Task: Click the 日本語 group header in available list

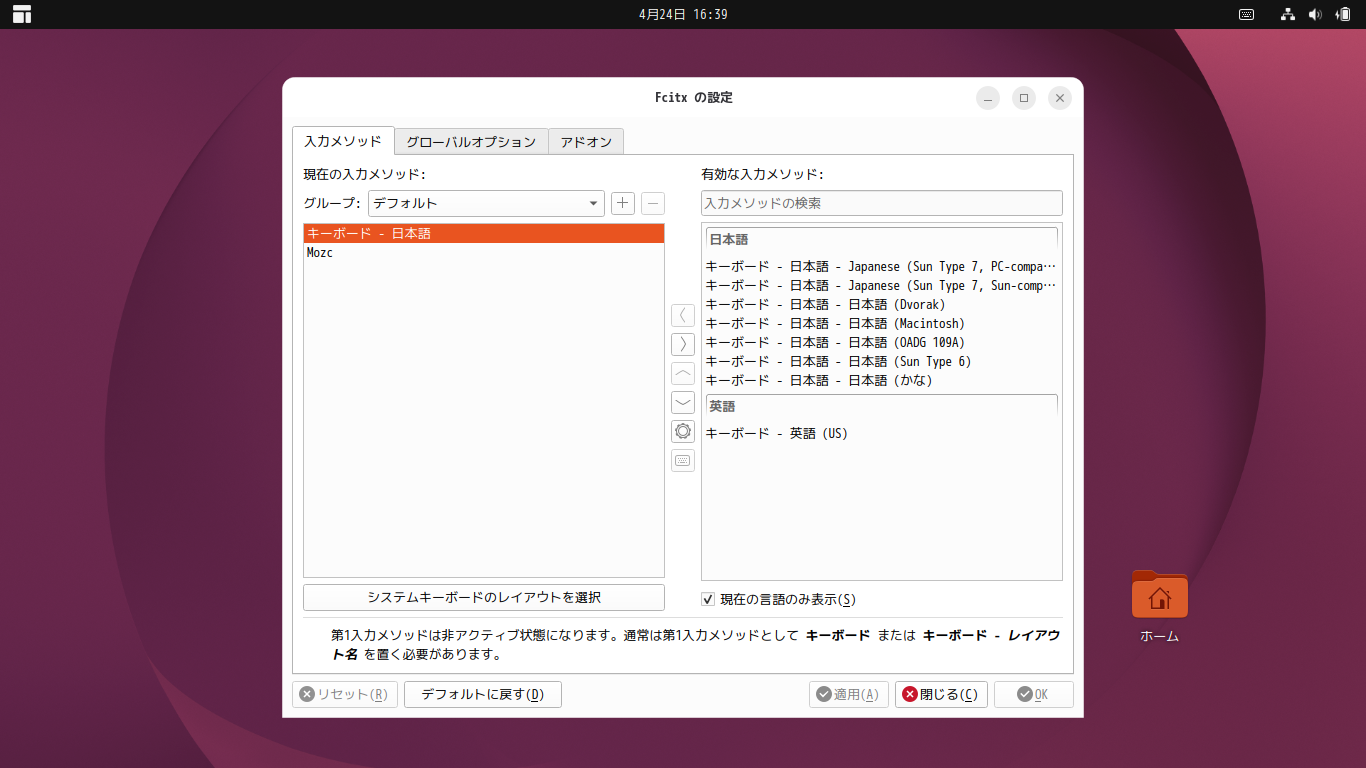Action: tap(881, 240)
